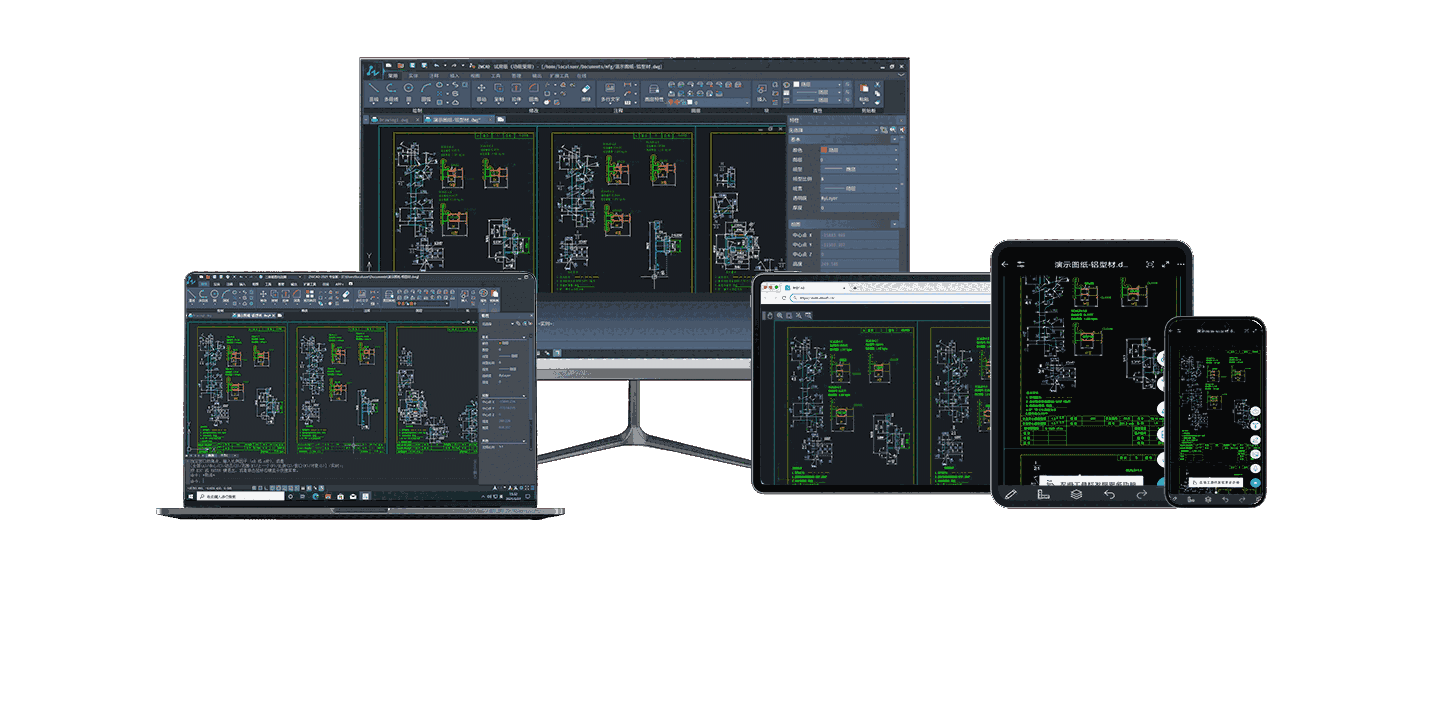Tap fullscreen expand icon in tablet app
Screen dimensions: 1440x712
click(x=1166, y=264)
